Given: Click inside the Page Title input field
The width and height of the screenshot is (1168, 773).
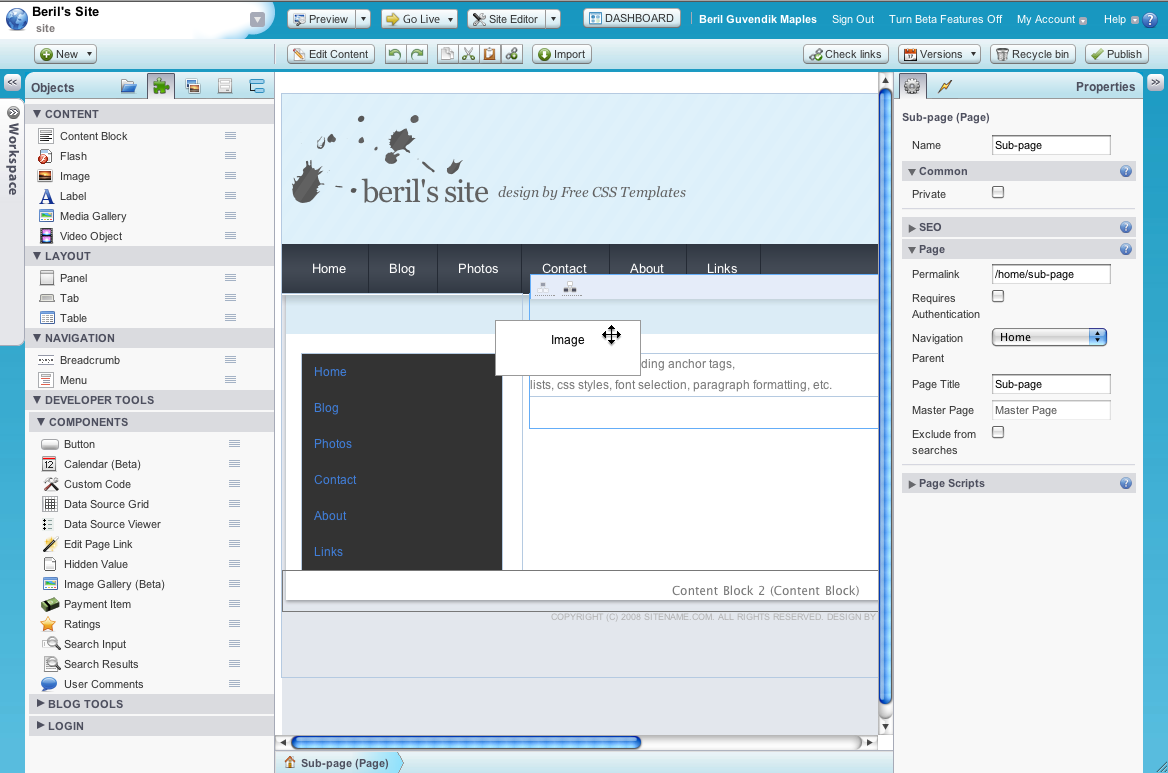Looking at the screenshot, I should [1050, 384].
